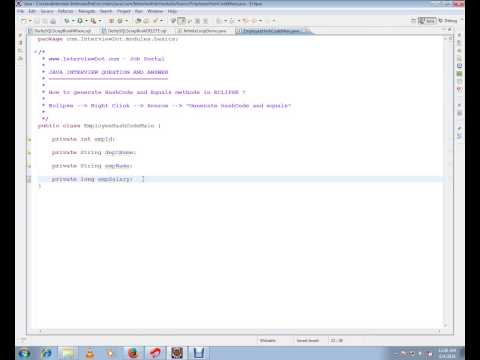This screenshot has width=480, height=360.
Task: Open the Refactor menu
Action: [x=65, y=11]
